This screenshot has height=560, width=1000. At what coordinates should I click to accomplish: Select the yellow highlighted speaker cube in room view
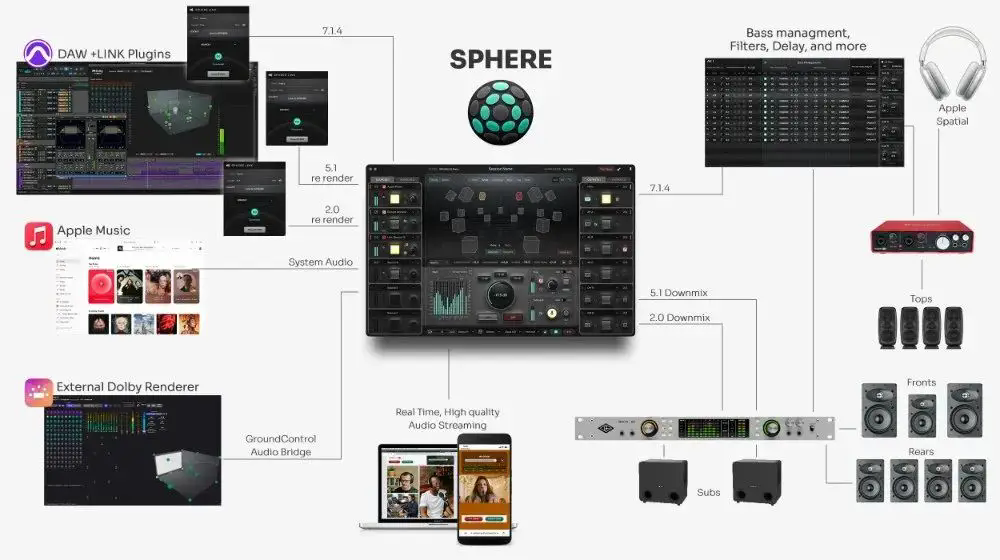pos(482,196)
